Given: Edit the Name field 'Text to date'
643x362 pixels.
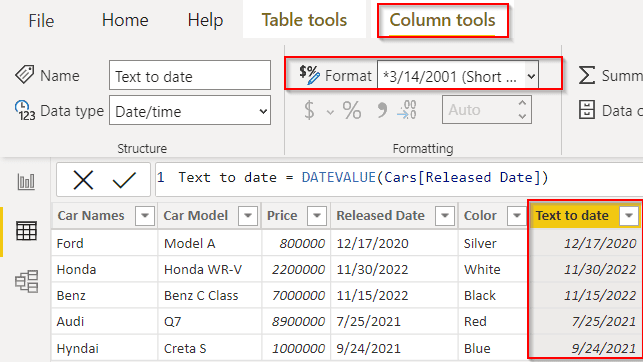Looking at the screenshot, I should pos(190,75).
